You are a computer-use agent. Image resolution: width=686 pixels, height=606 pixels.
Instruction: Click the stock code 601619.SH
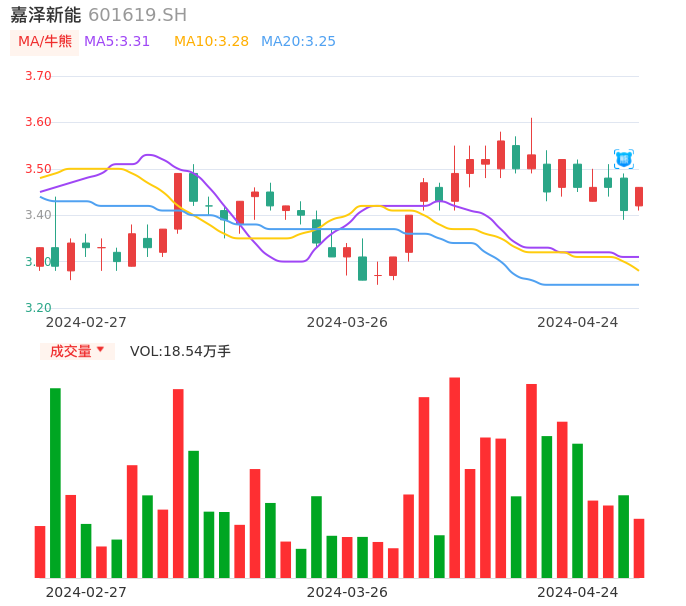[x=137, y=15]
